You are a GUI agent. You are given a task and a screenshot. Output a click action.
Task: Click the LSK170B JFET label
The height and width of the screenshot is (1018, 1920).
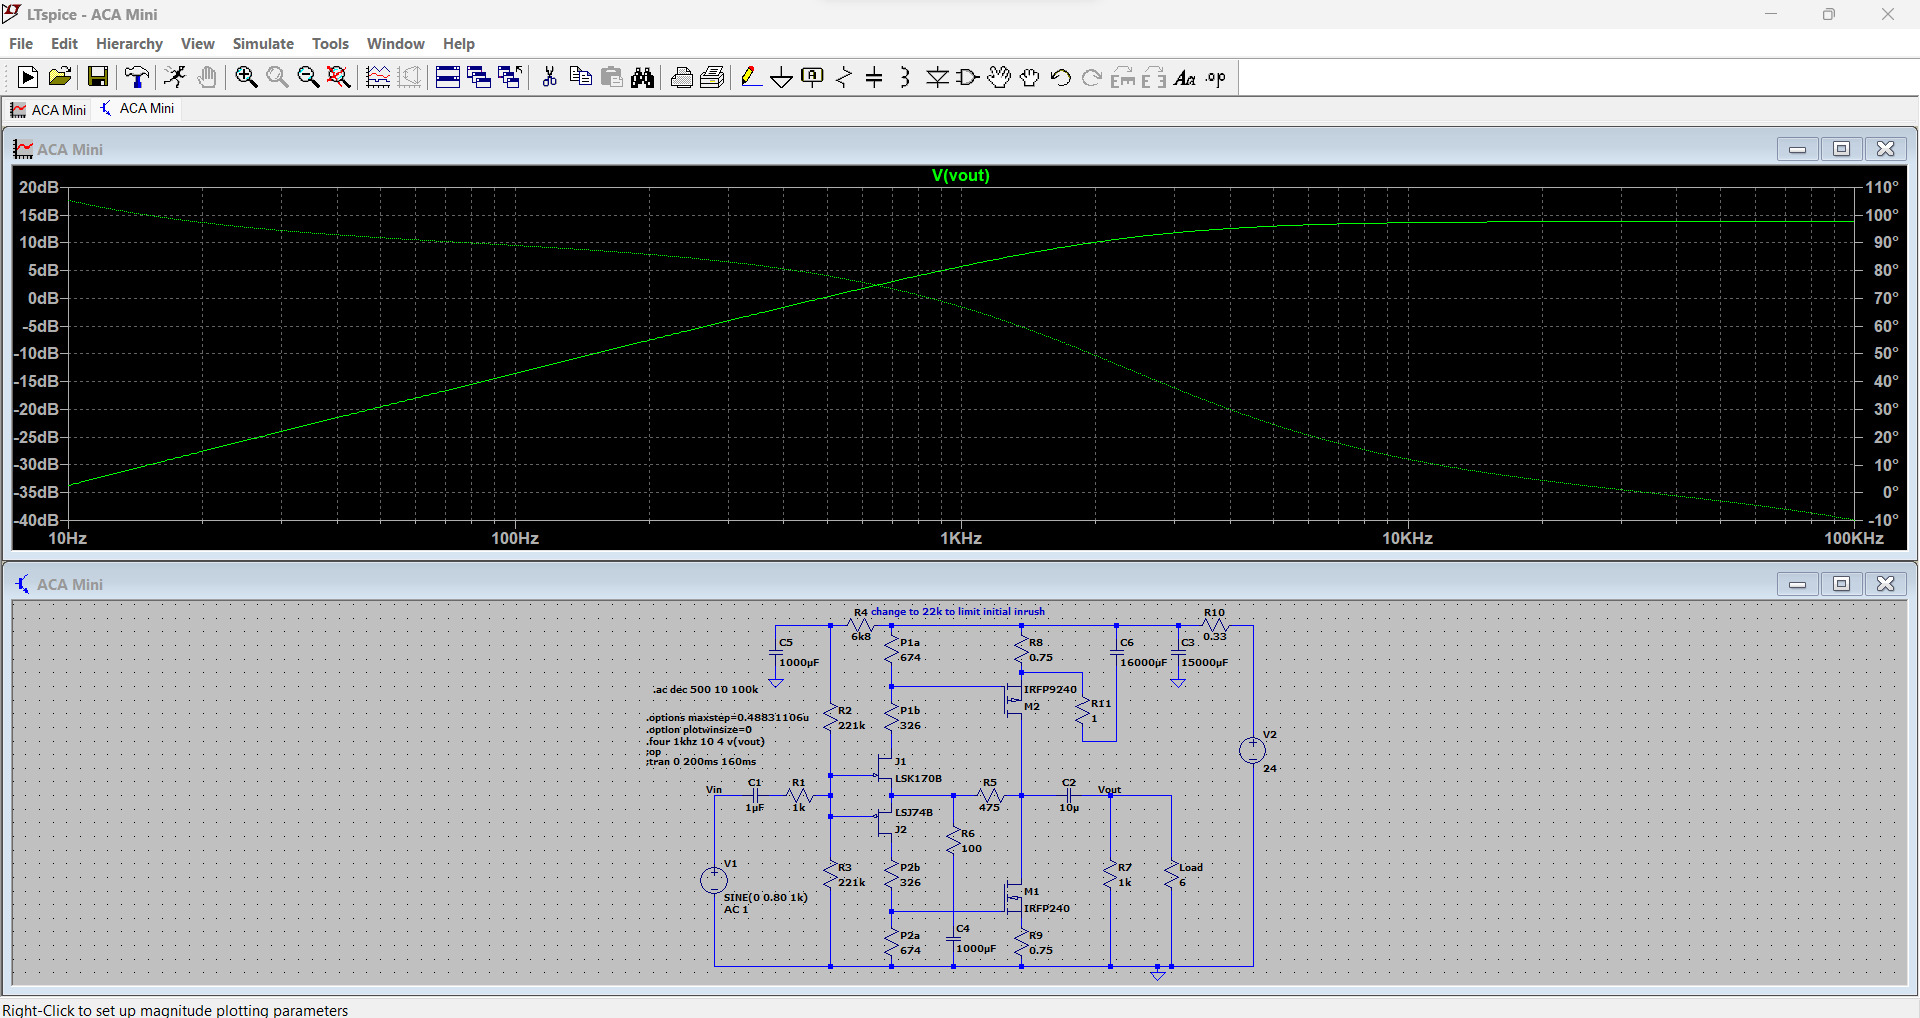coord(918,778)
